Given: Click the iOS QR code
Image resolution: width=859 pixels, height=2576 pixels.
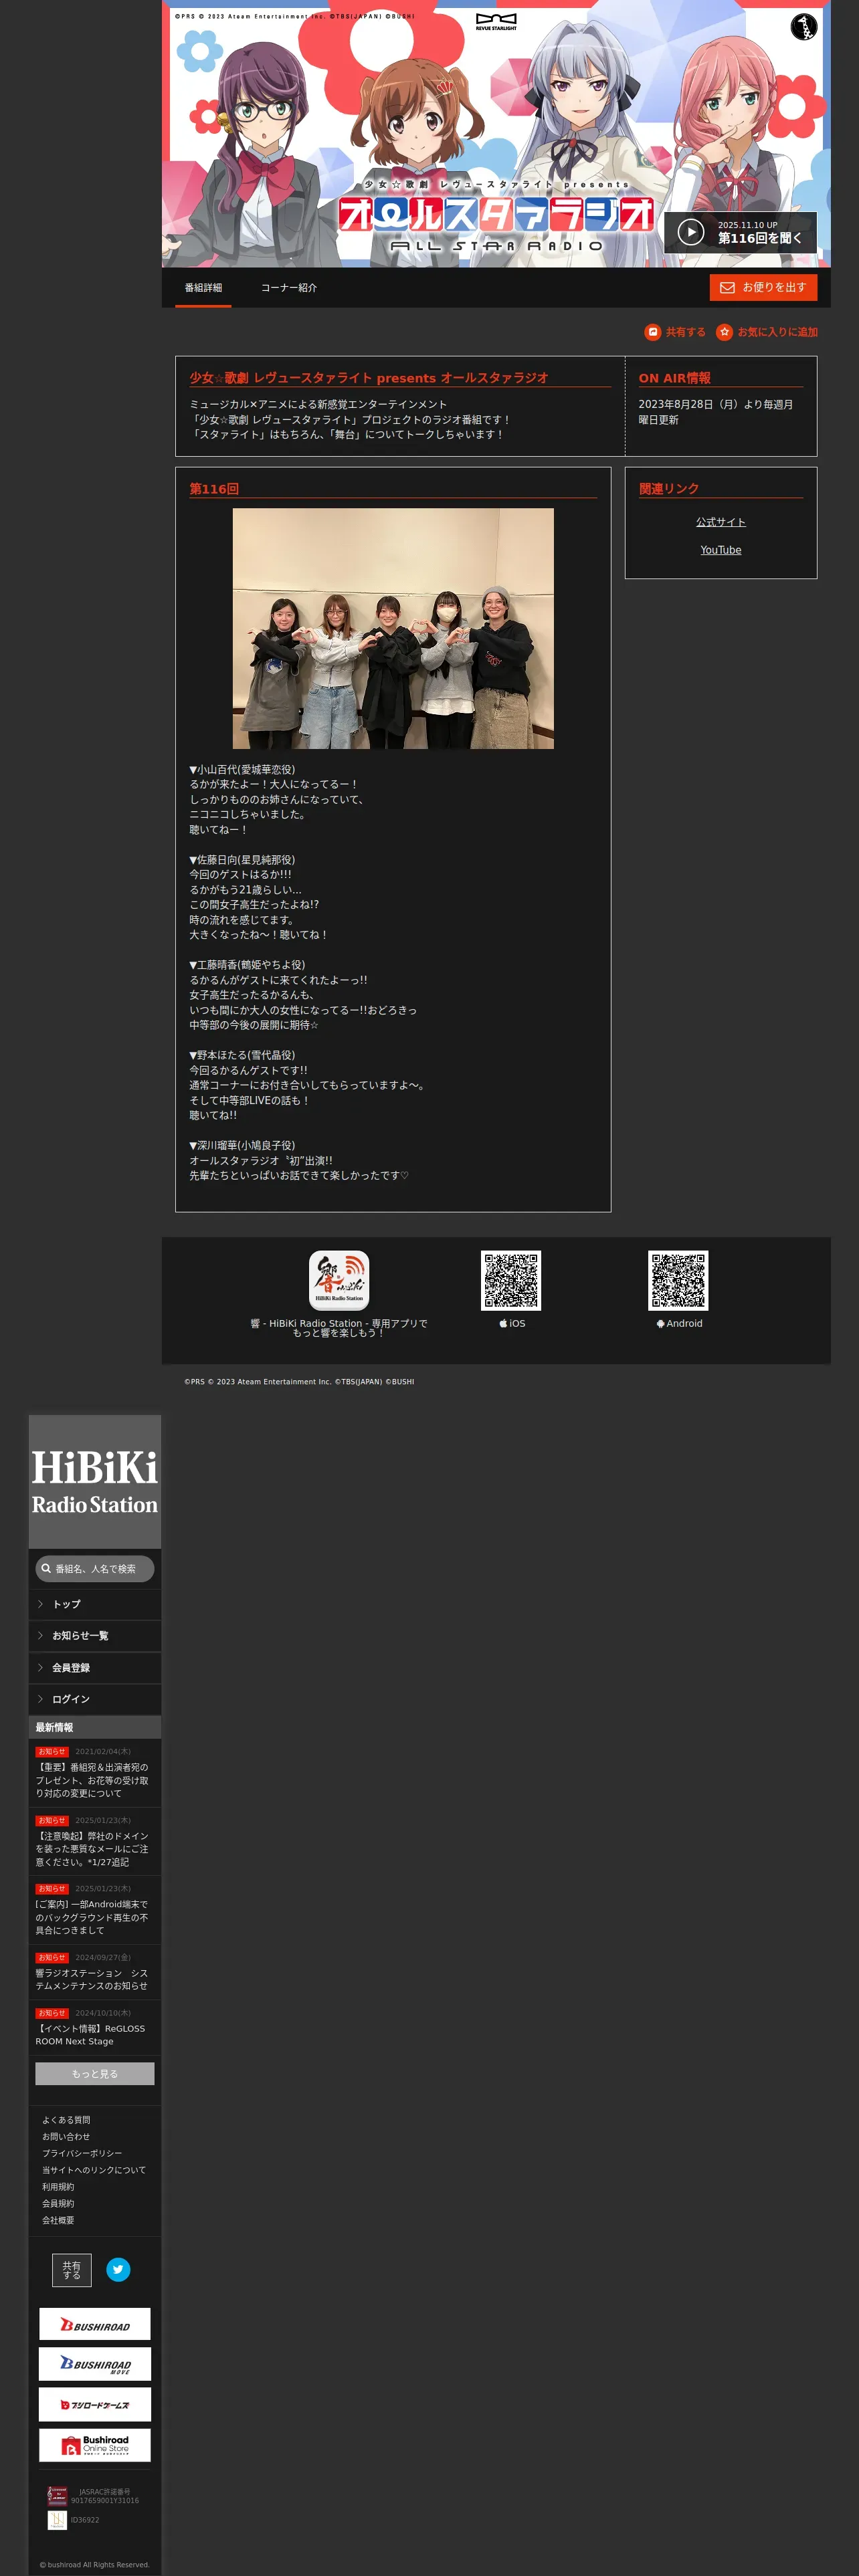Looking at the screenshot, I should tap(511, 1280).
